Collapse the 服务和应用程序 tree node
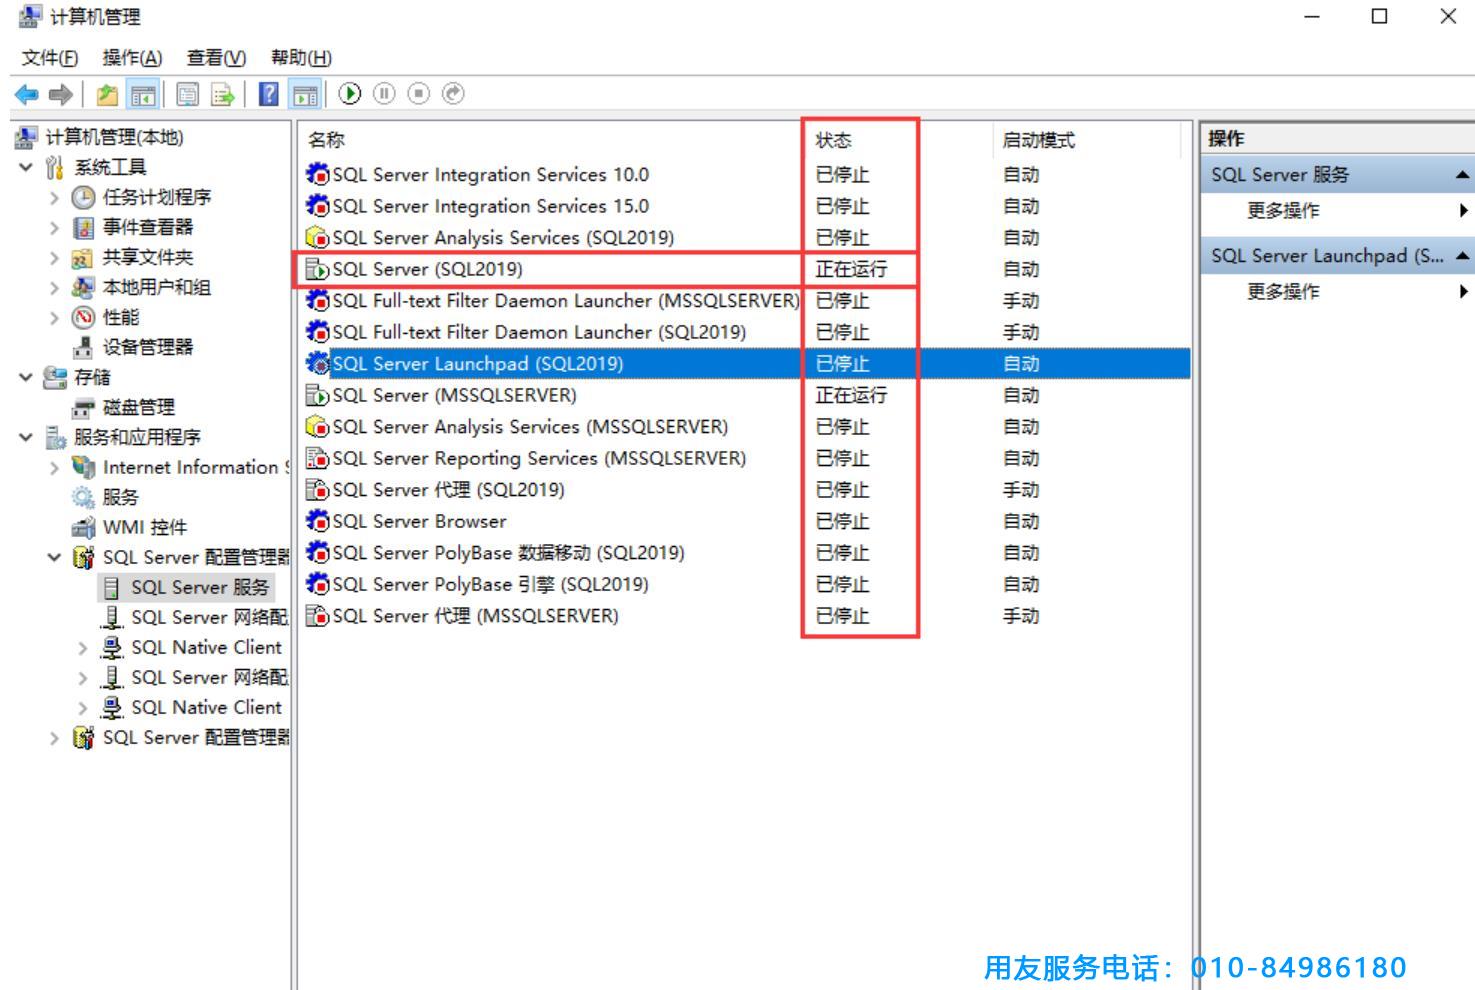Screen dimensions: 1475x990 coord(26,437)
